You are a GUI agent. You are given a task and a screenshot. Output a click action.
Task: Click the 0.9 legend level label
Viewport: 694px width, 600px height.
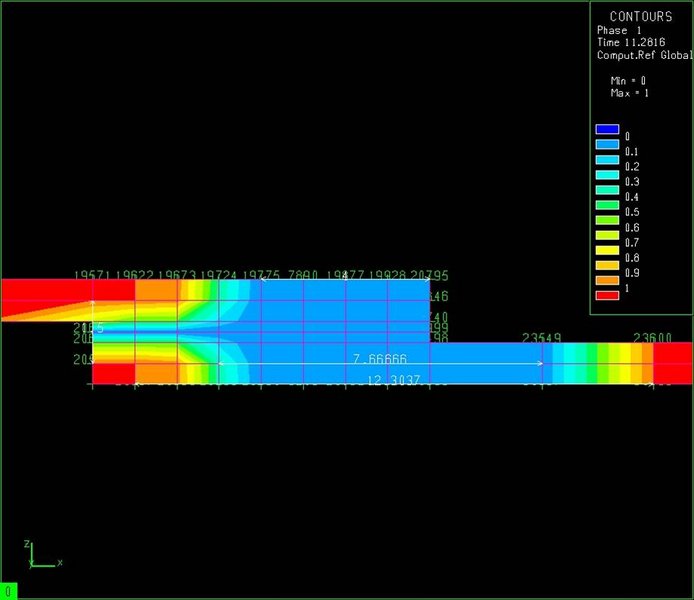[632, 273]
